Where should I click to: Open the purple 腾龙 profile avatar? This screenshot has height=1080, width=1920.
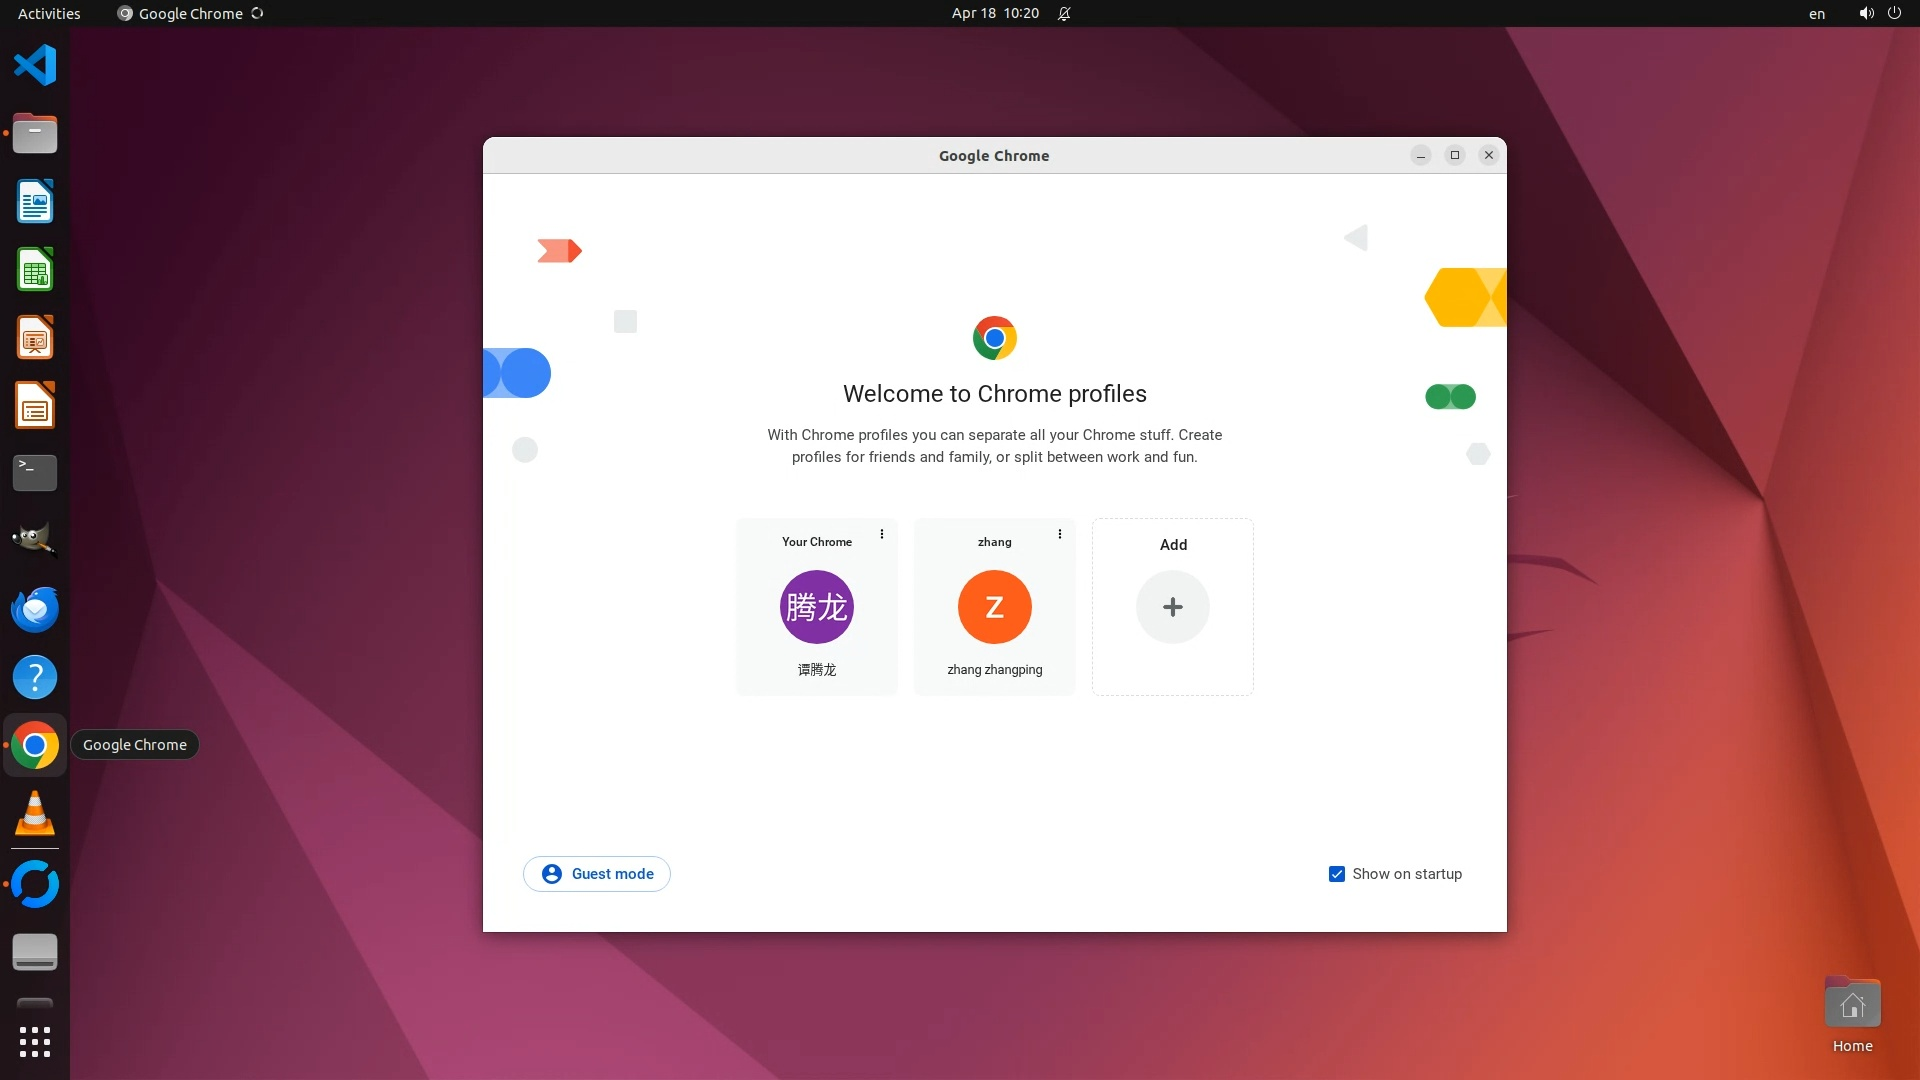[x=816, y=607]
